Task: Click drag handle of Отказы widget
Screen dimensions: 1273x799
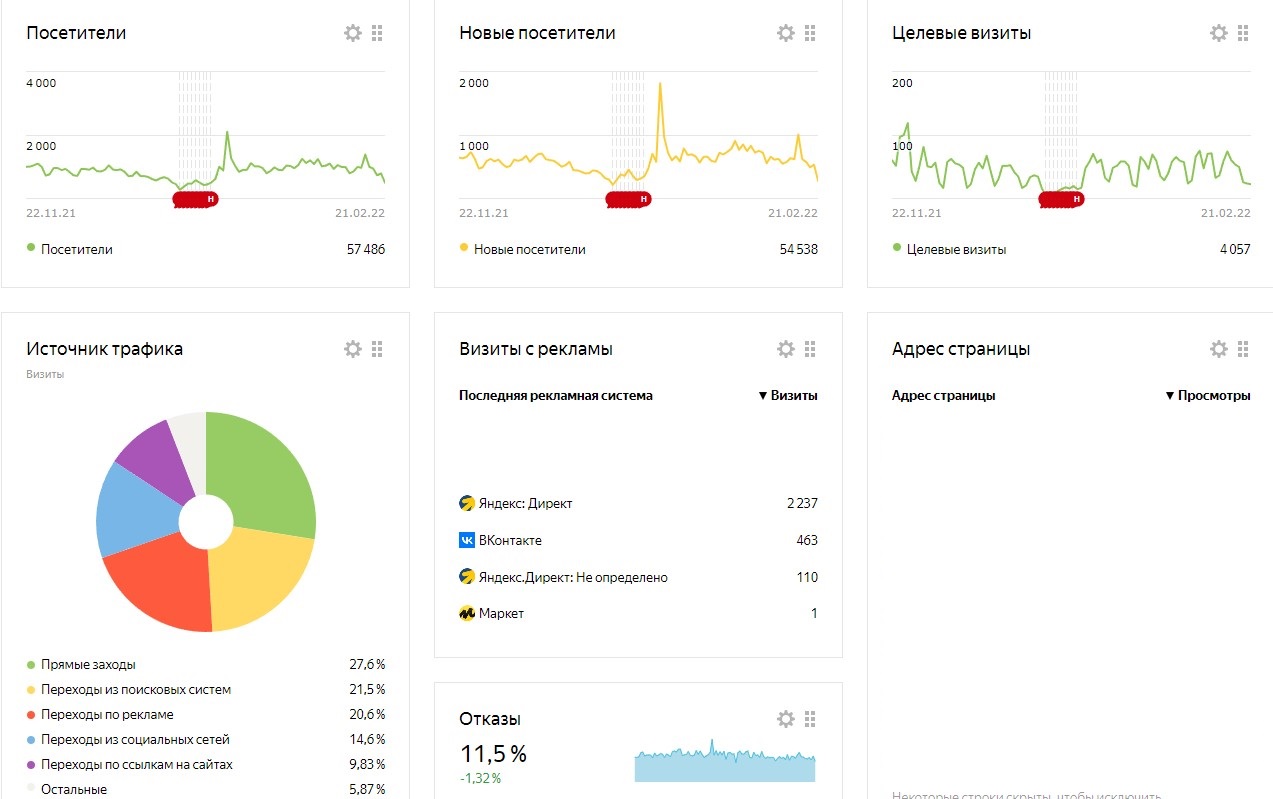Action: 810,719
